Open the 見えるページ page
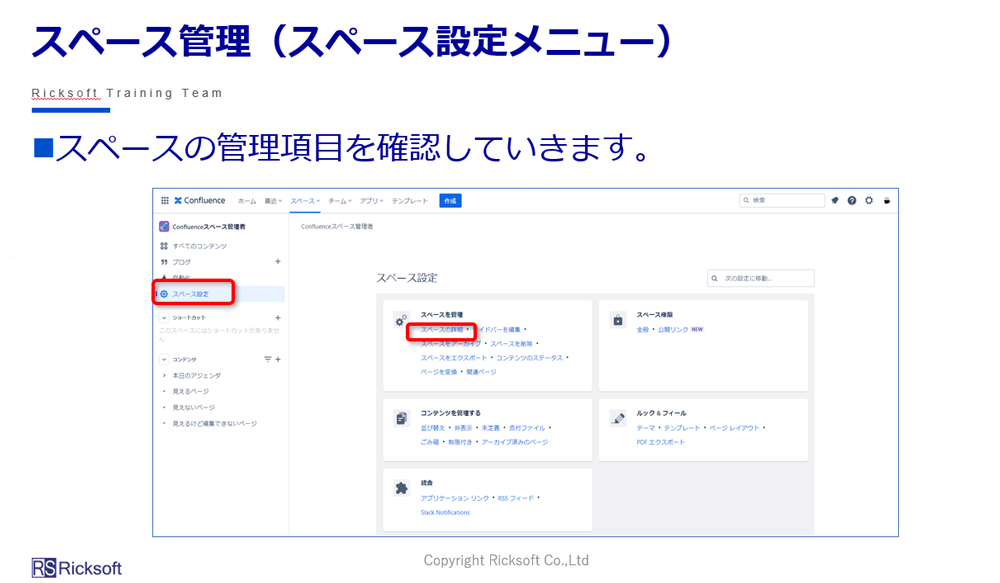Screen dimensions: 1000x583 tap(190, 392)
